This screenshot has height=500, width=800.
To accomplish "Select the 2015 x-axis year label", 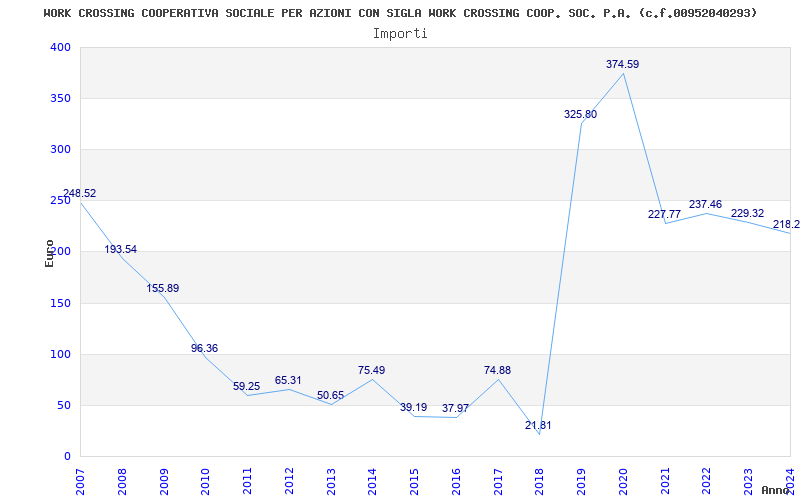I will coord(414,481).
